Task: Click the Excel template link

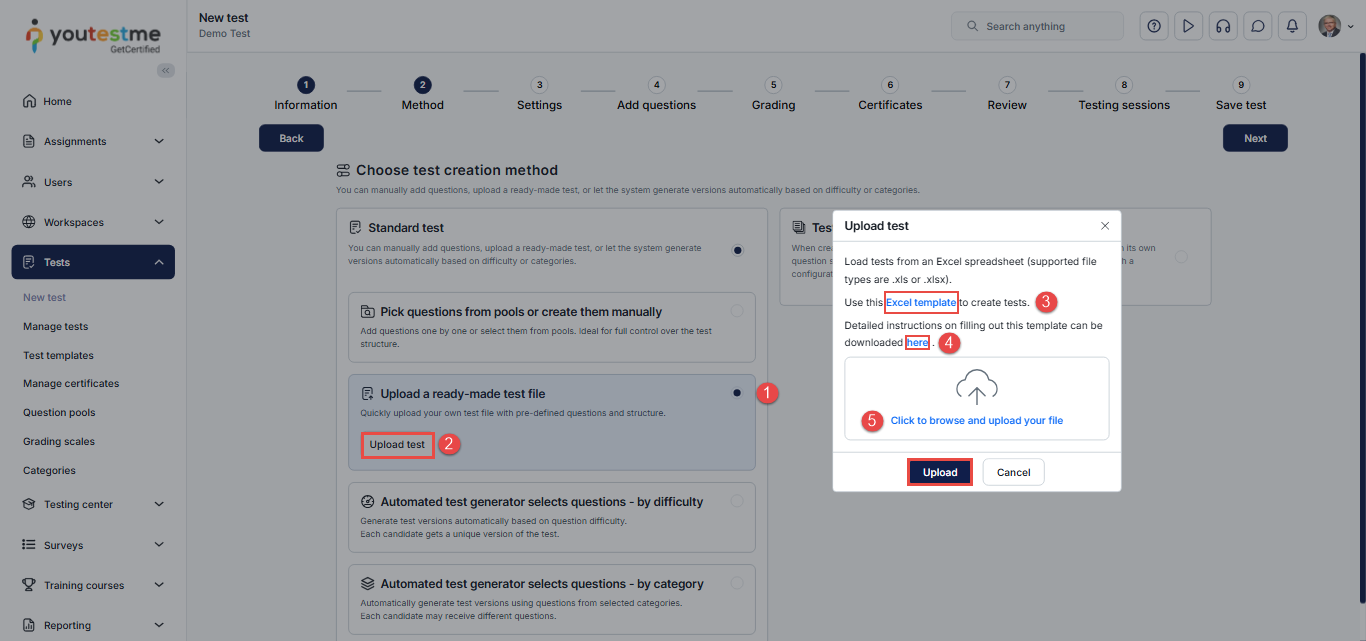Action: [920, 302]
